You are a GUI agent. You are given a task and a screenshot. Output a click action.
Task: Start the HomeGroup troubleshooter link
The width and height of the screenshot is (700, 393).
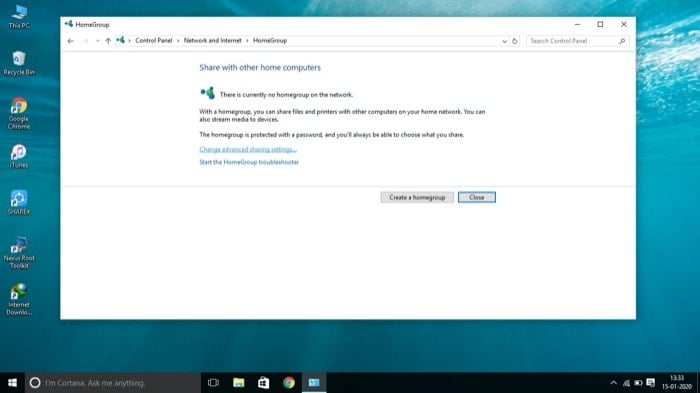[x=249, y=162]
